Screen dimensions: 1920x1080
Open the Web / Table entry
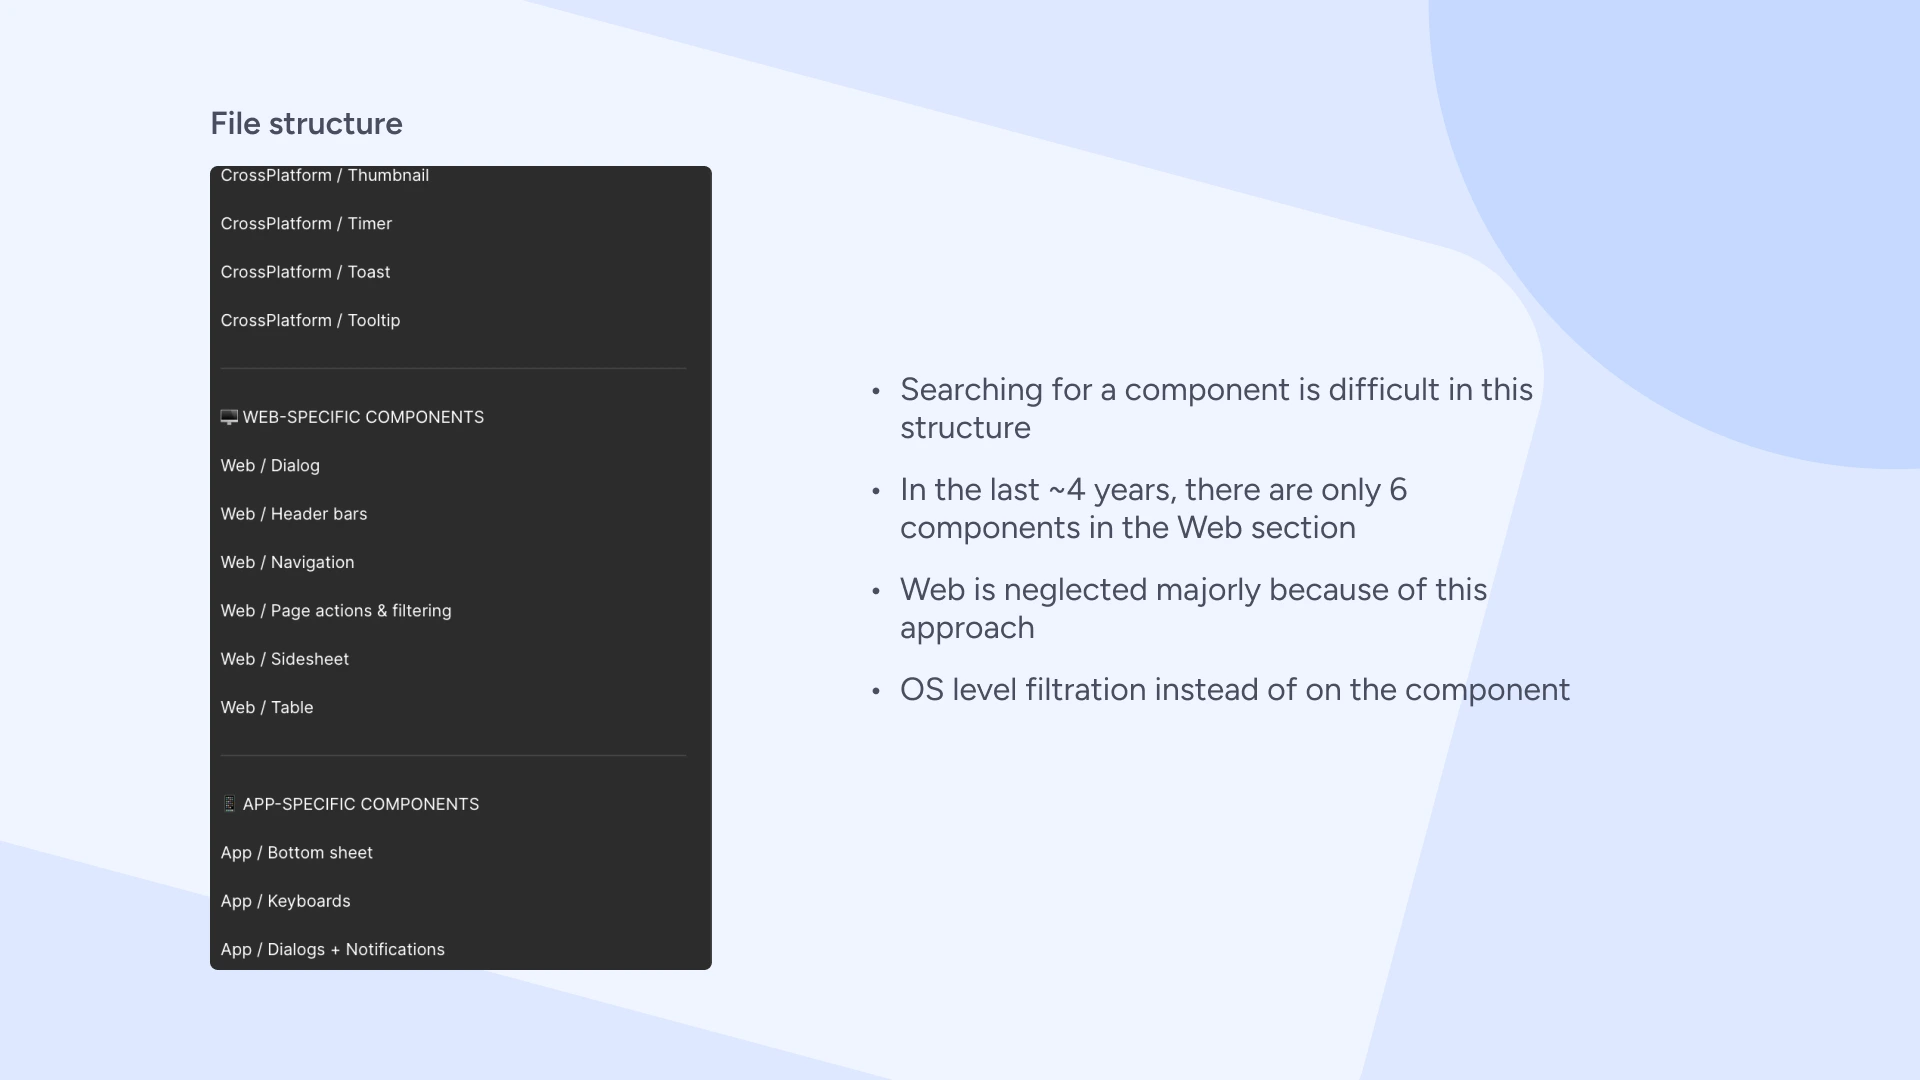click(x=266, y=707)
